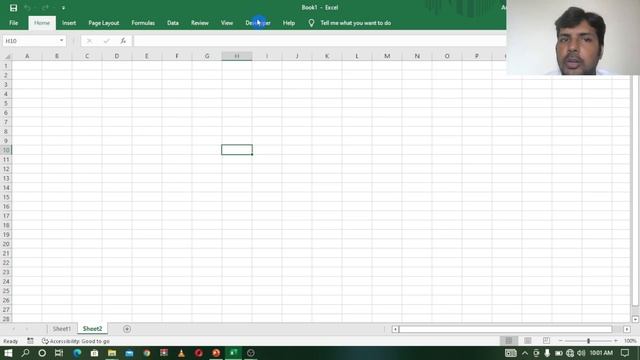
Task: Click the Save icon in the title bar
Action: (x=13, y=8)
